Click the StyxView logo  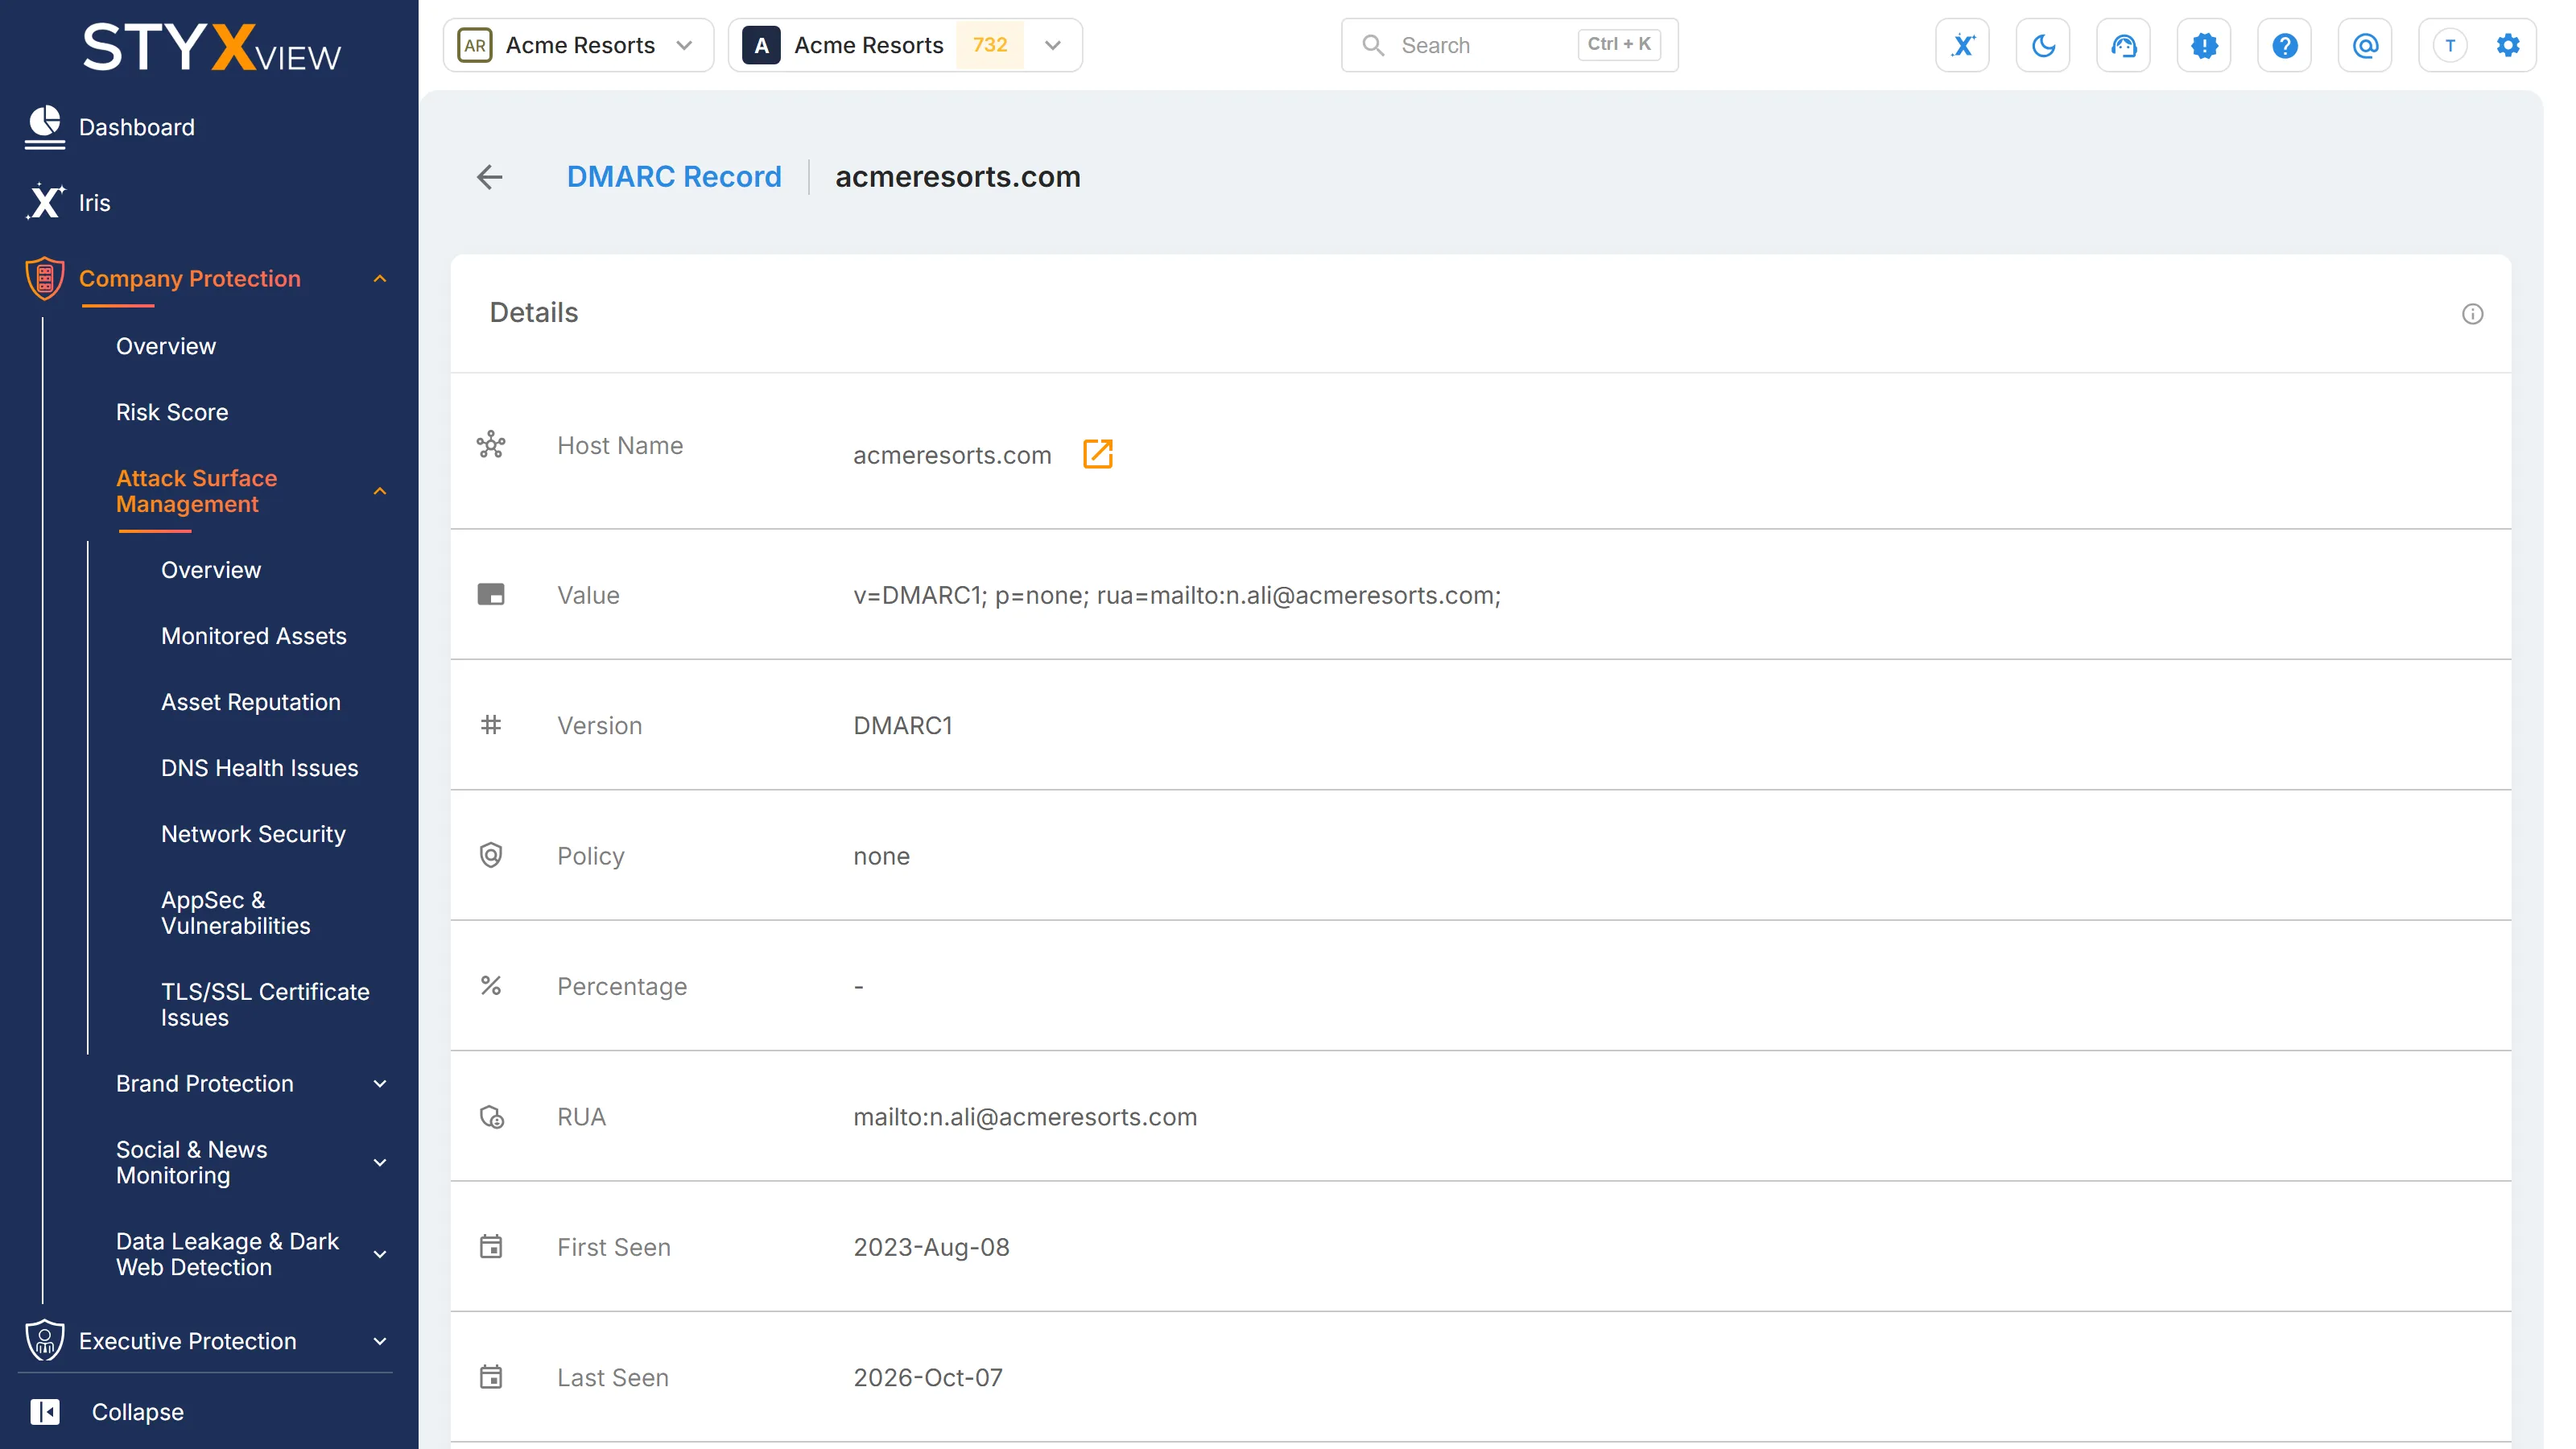pyautogui.click(x=211, y=48)
